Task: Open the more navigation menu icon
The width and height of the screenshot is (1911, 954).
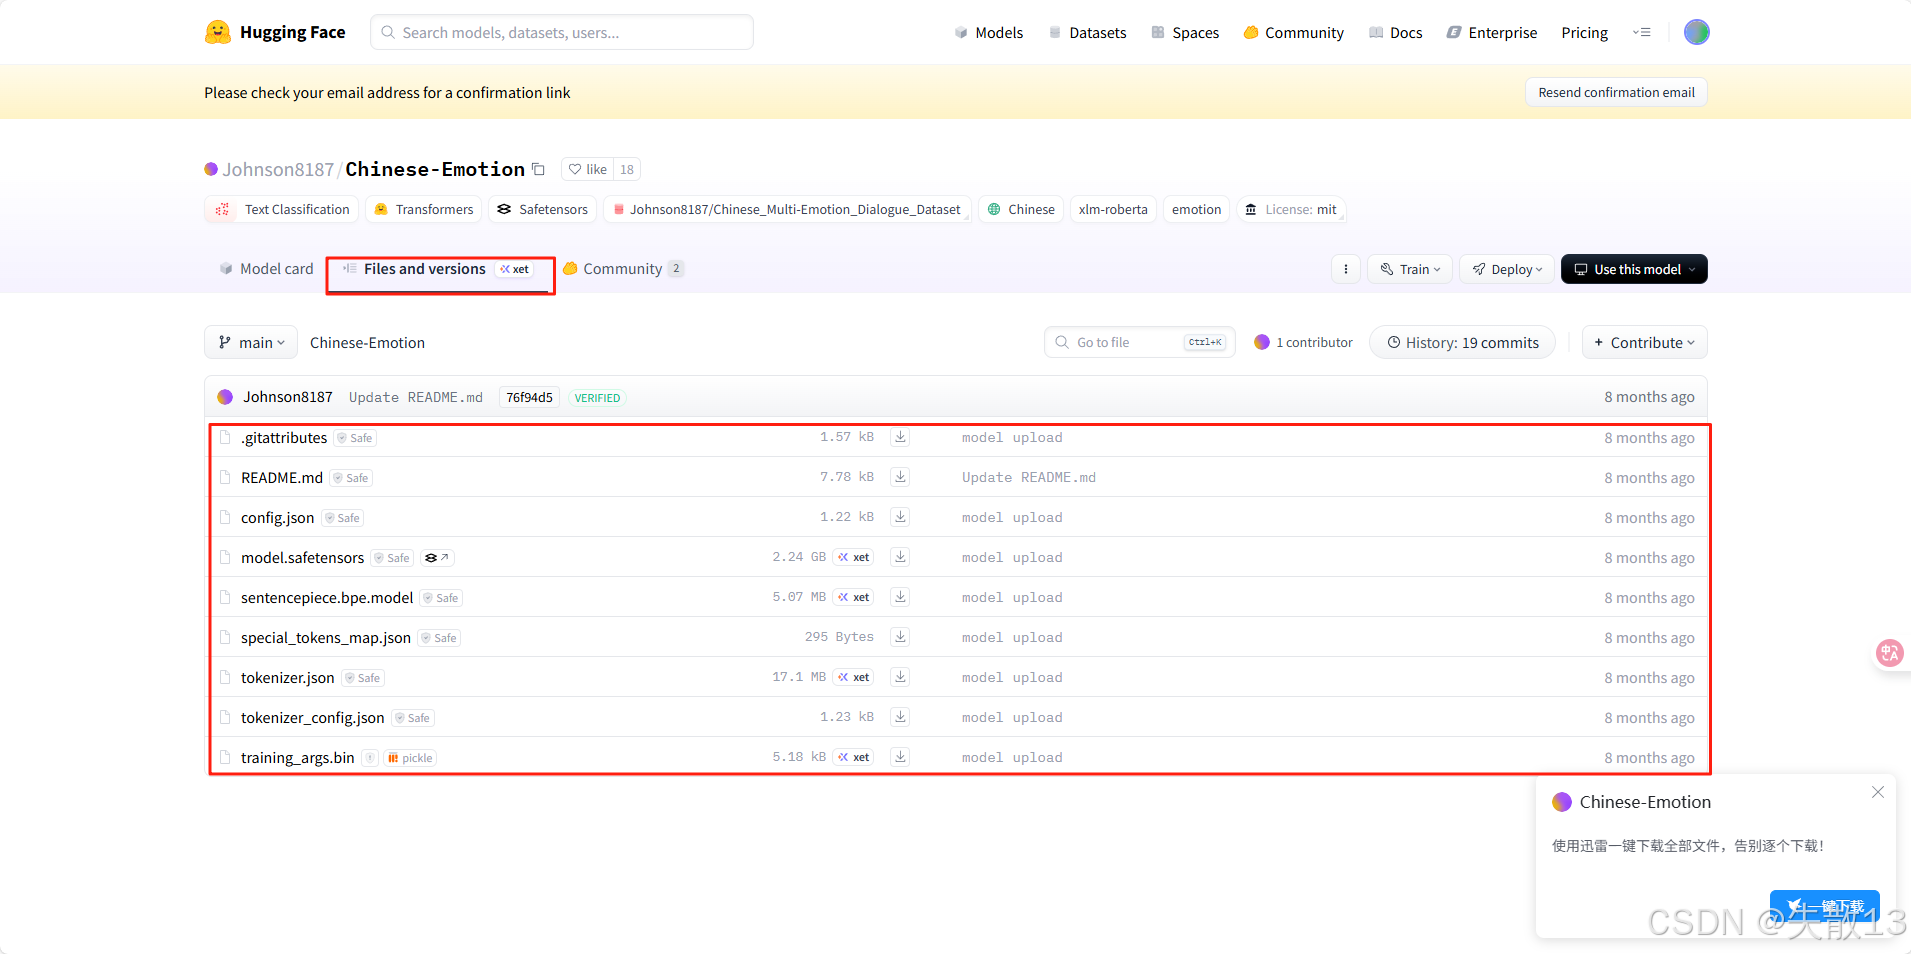Action: 1642,32
